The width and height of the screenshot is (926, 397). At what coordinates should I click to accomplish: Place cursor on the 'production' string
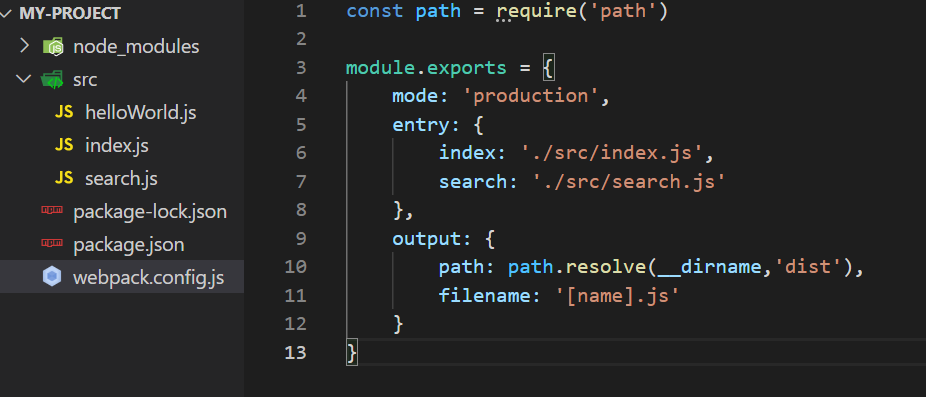[x=536, y=96]
